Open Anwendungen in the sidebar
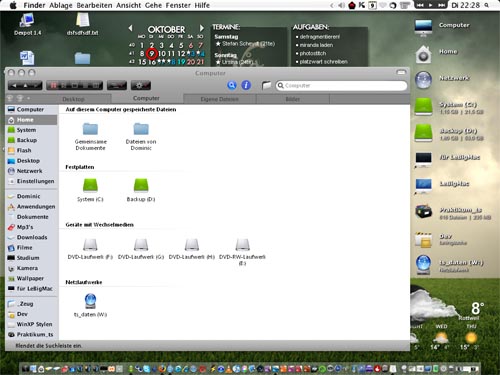Viewport: 500px width, 375px height. (31, 207)
